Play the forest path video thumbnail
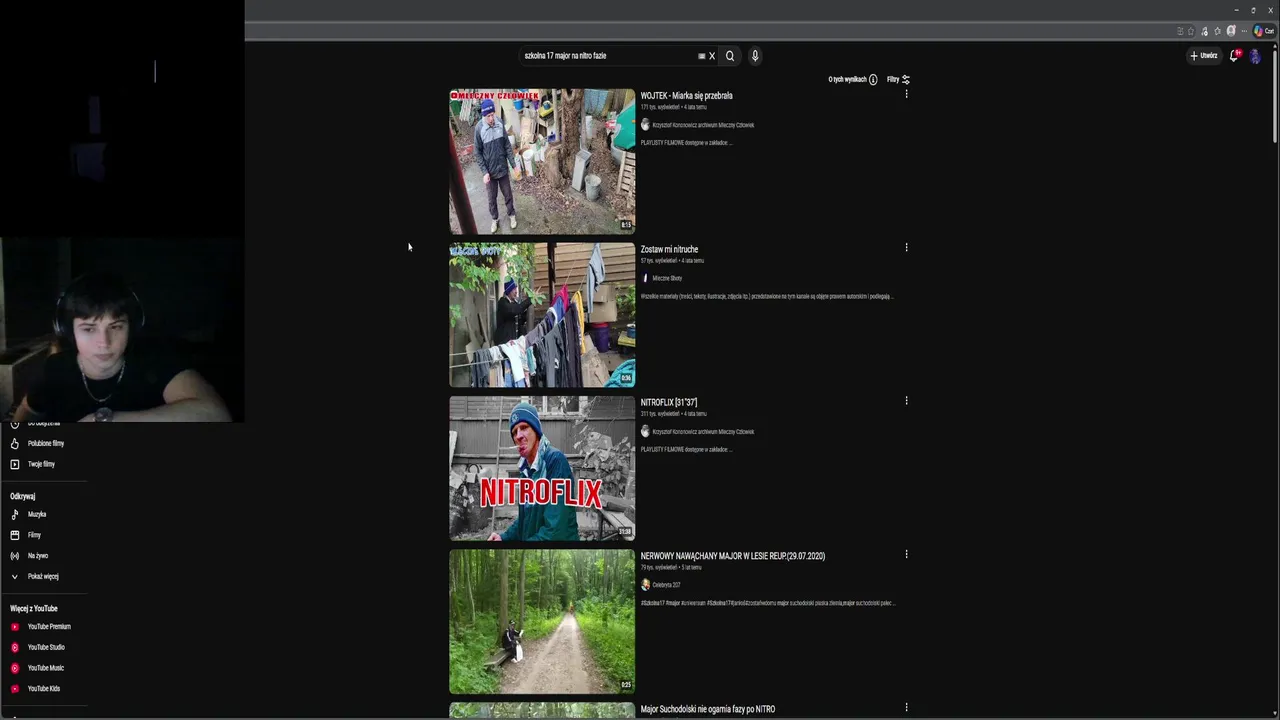Viewport: 1280px width, 720px height. point(542,621)
